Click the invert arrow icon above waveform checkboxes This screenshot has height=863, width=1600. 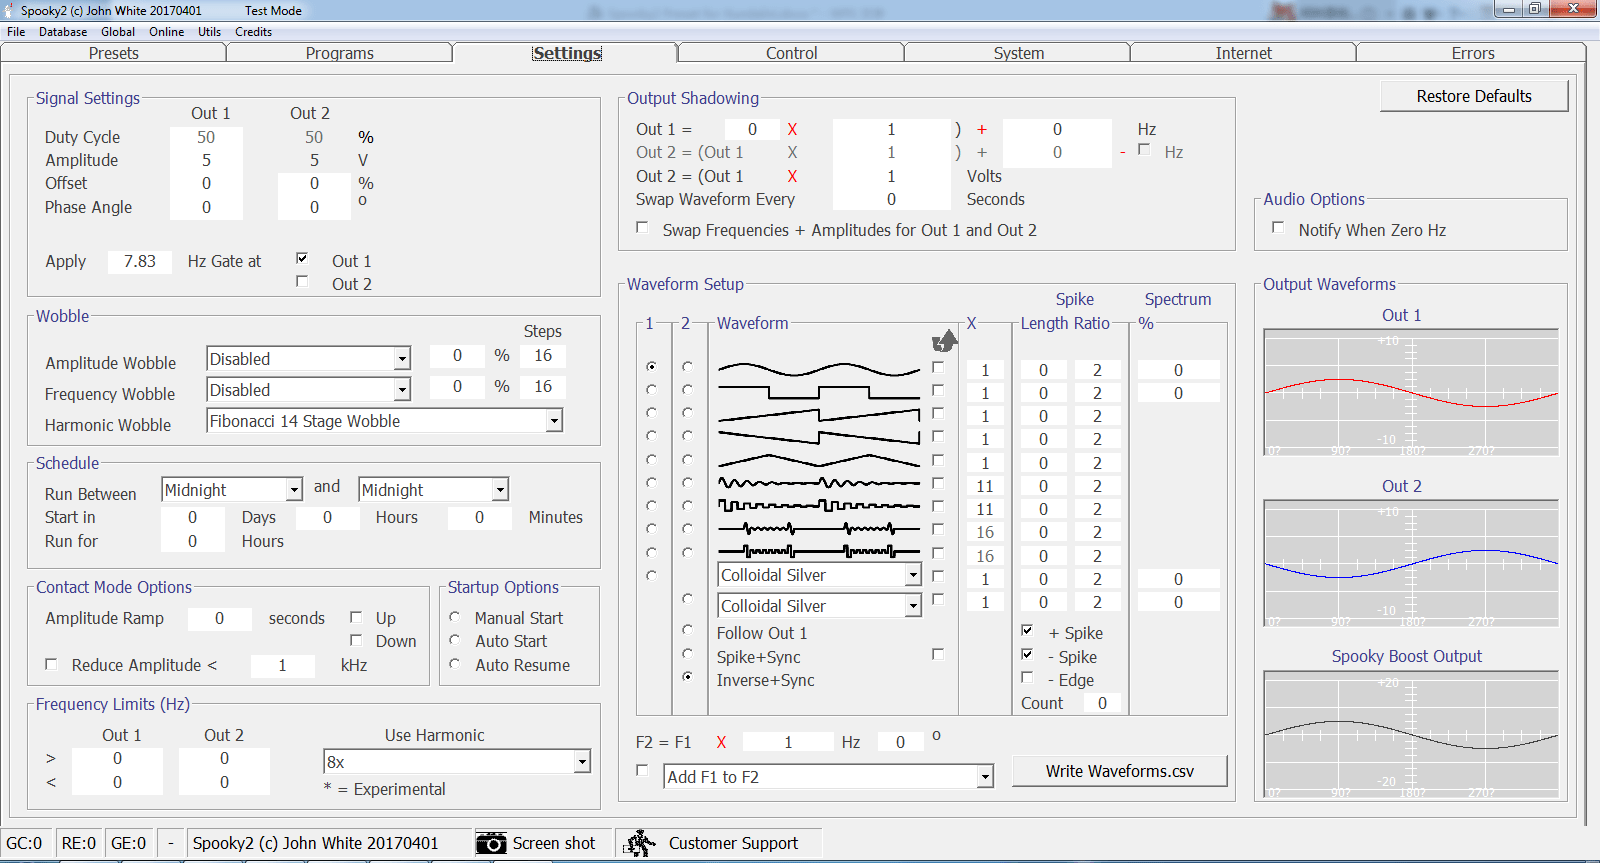(x=944, y=342)
